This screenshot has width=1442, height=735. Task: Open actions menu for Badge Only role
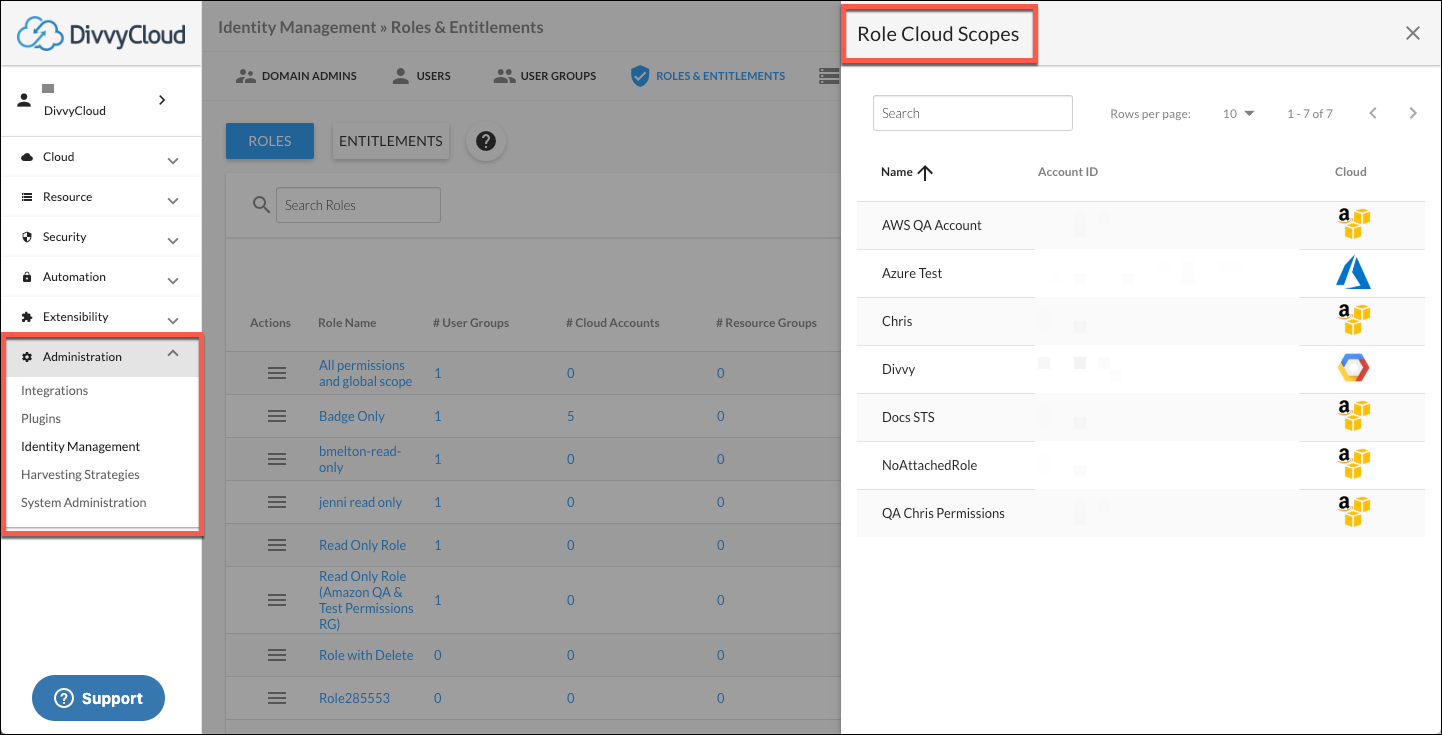tap(277, 416)
